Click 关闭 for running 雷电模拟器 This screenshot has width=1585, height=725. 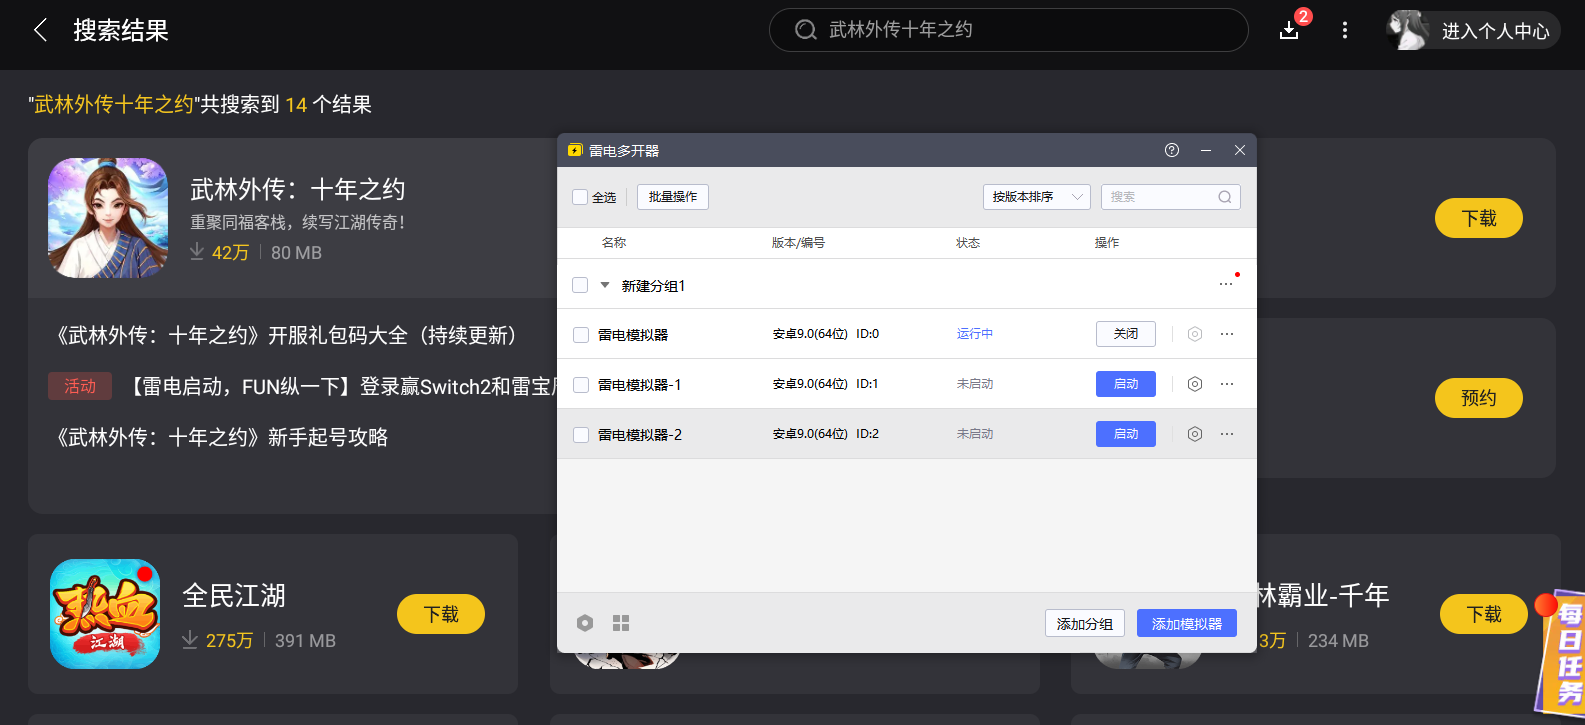1126,334
